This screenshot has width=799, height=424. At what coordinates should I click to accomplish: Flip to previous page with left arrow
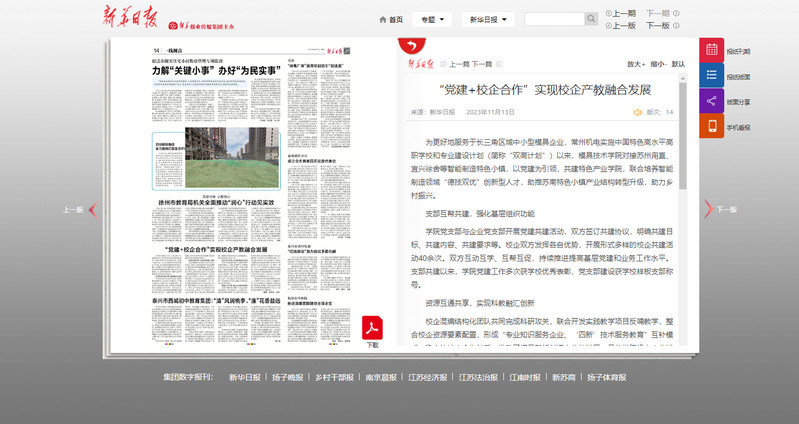coord(92,209)
